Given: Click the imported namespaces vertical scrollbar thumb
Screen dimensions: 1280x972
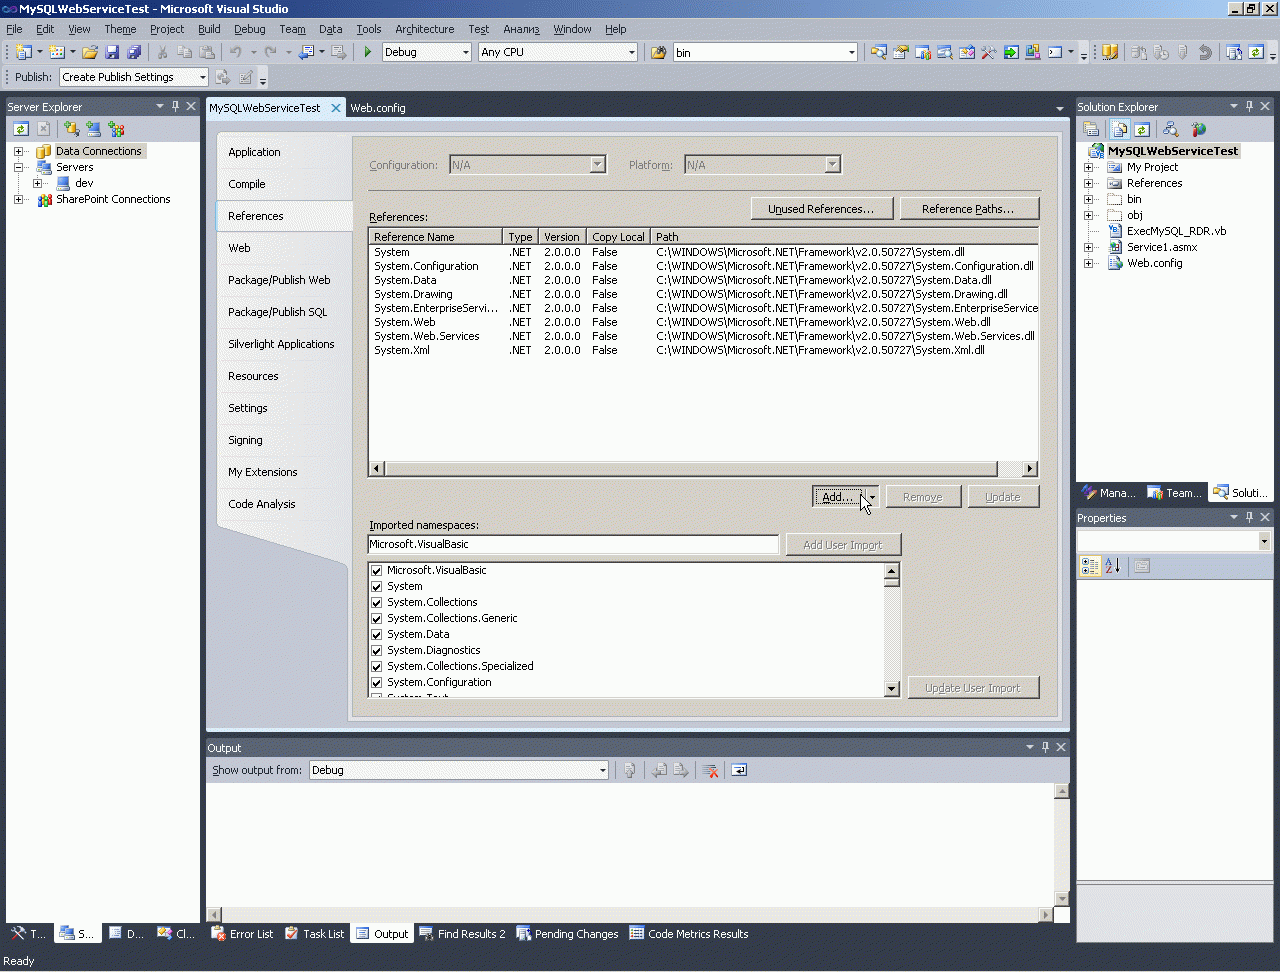Looking at the screenshot, I should pos(892,581).
